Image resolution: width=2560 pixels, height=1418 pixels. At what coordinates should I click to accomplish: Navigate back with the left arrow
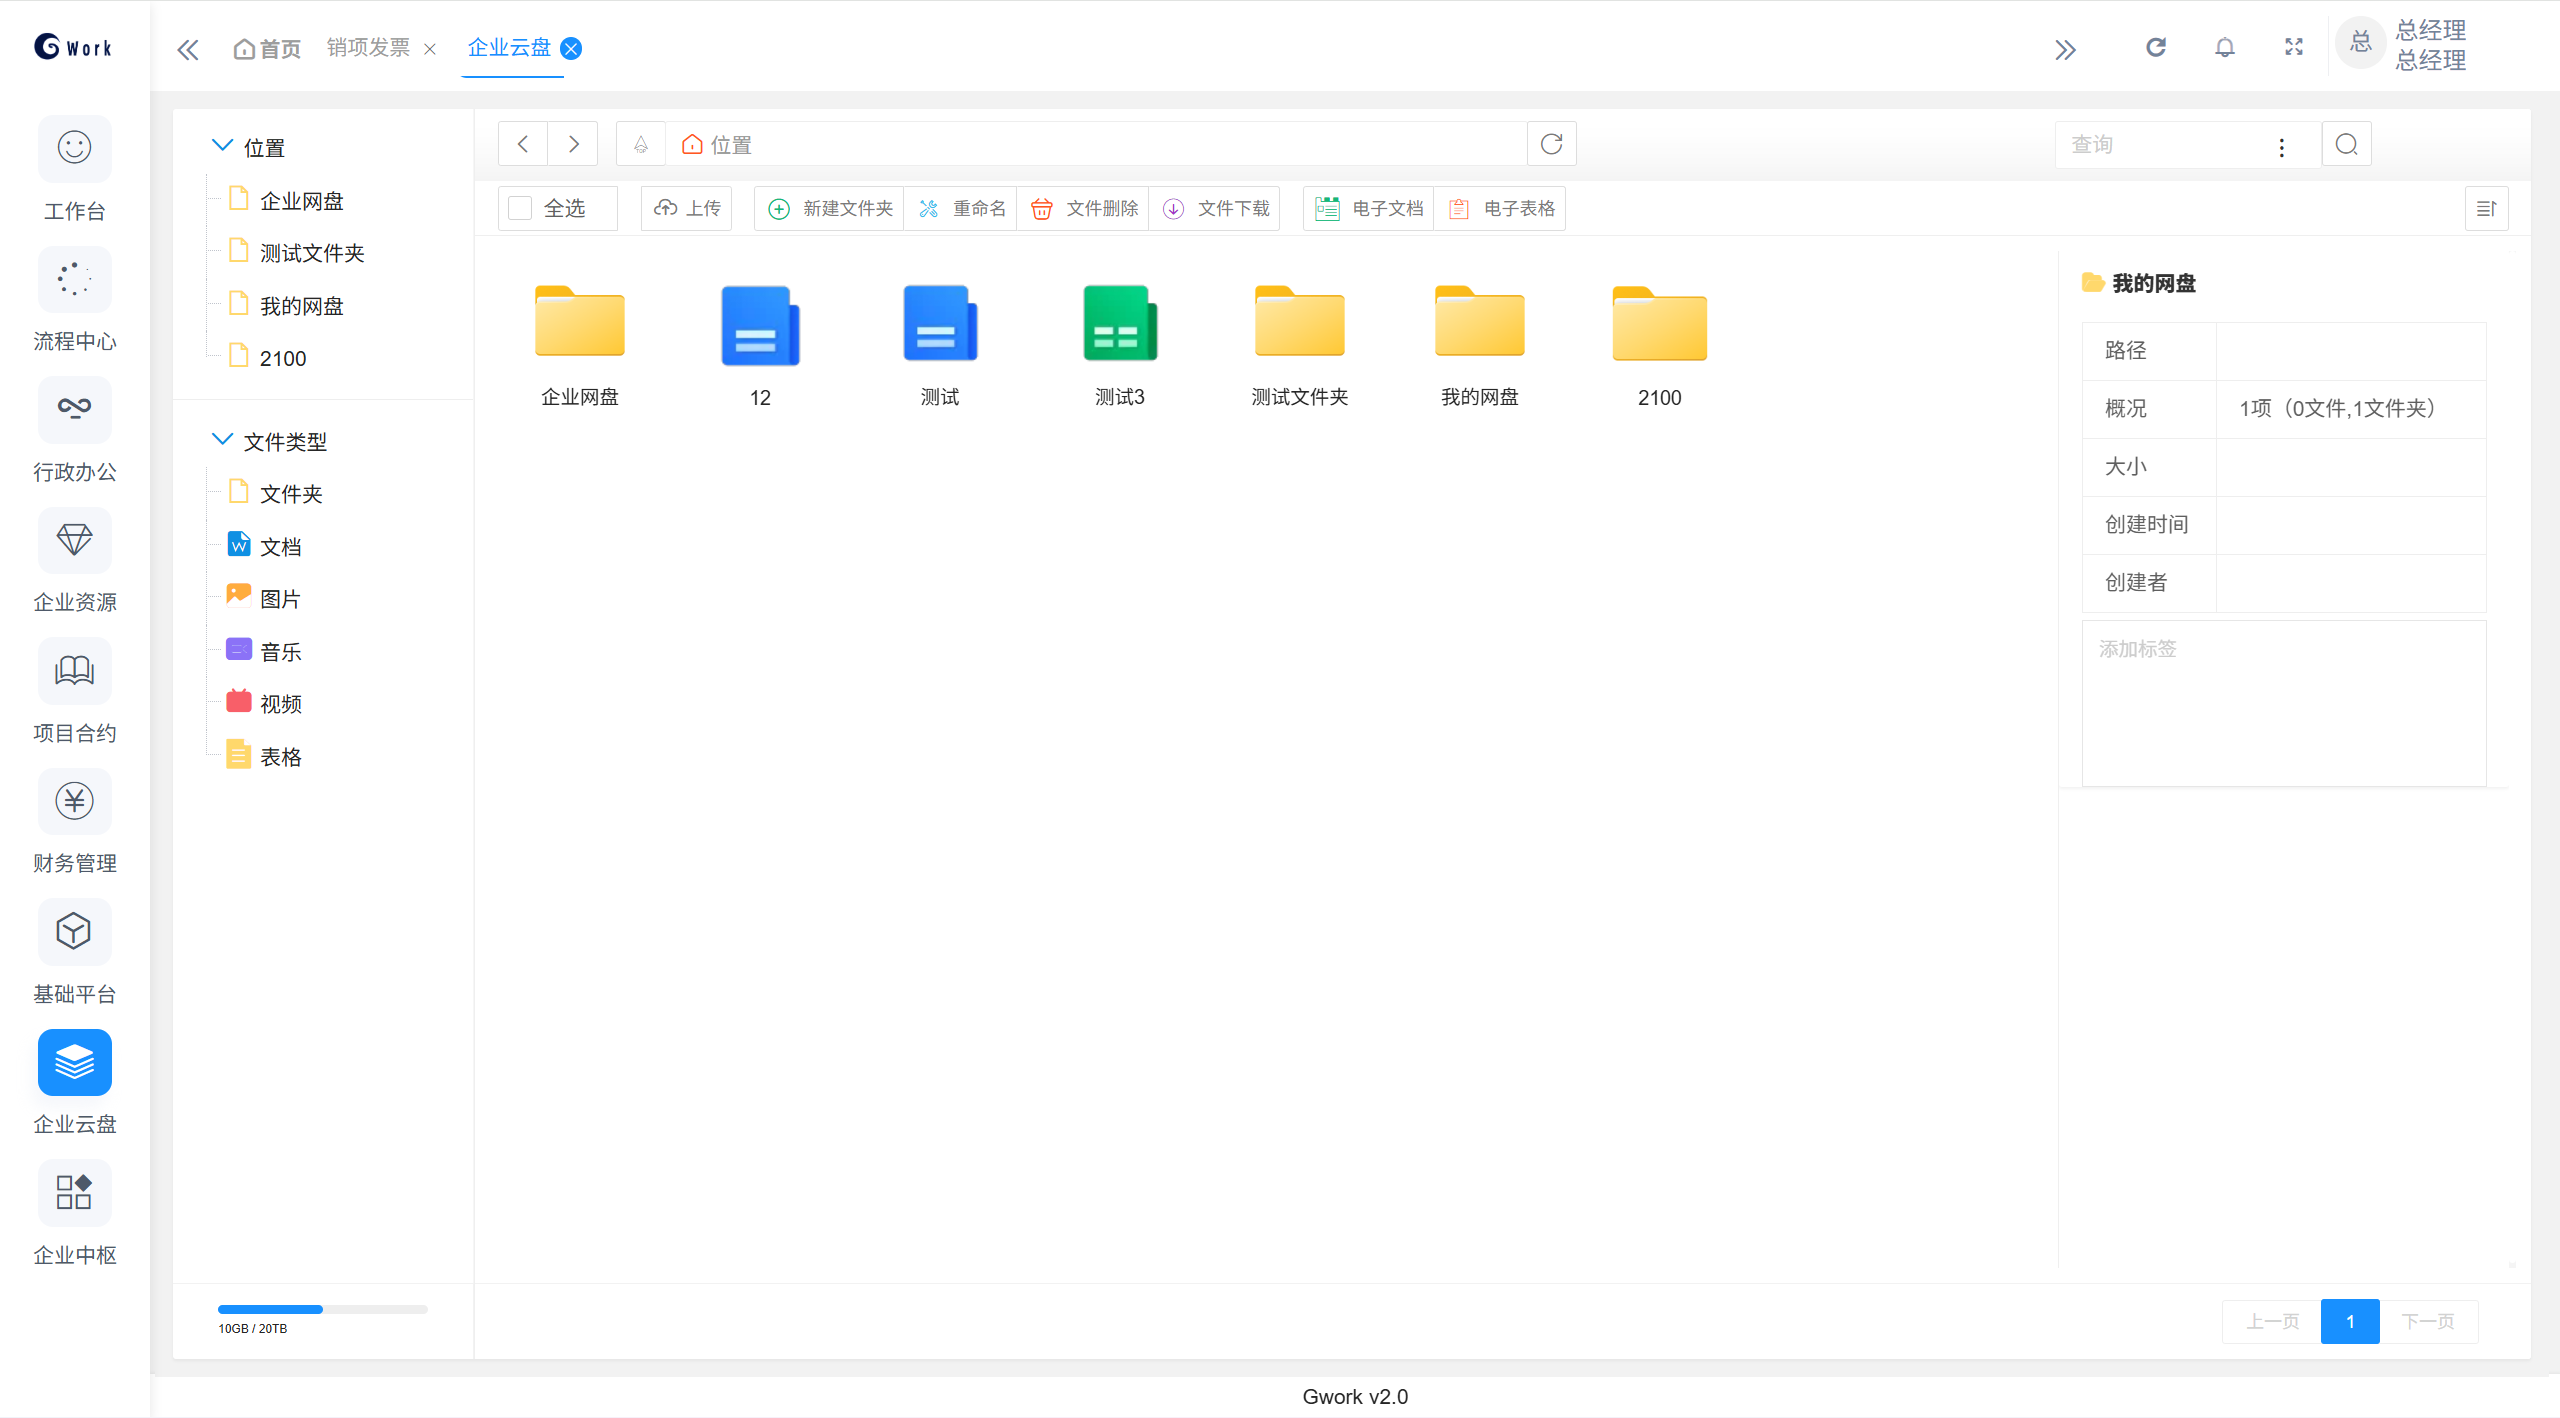523,145
